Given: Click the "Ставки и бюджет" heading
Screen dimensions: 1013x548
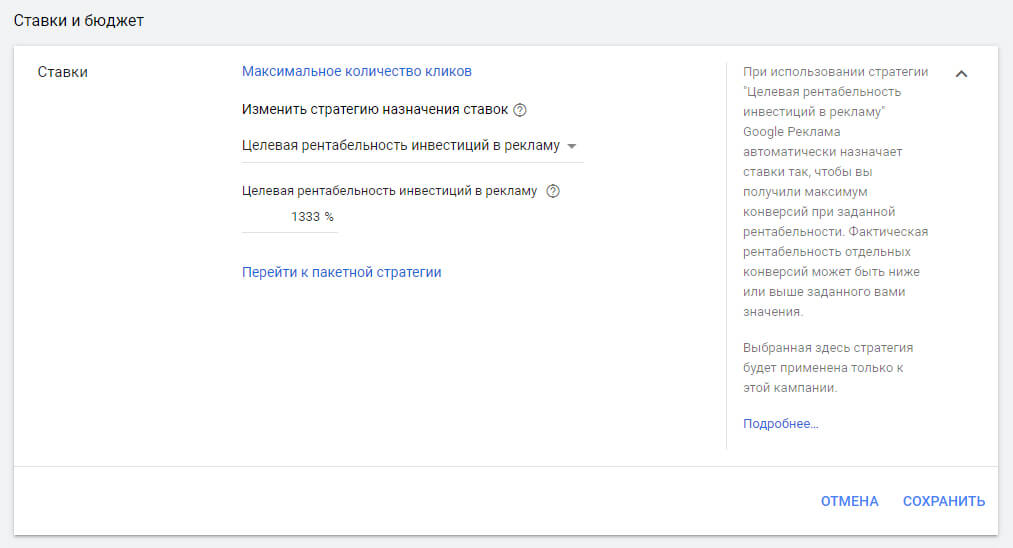Looking at the screenshot, I should coord(79,21).
